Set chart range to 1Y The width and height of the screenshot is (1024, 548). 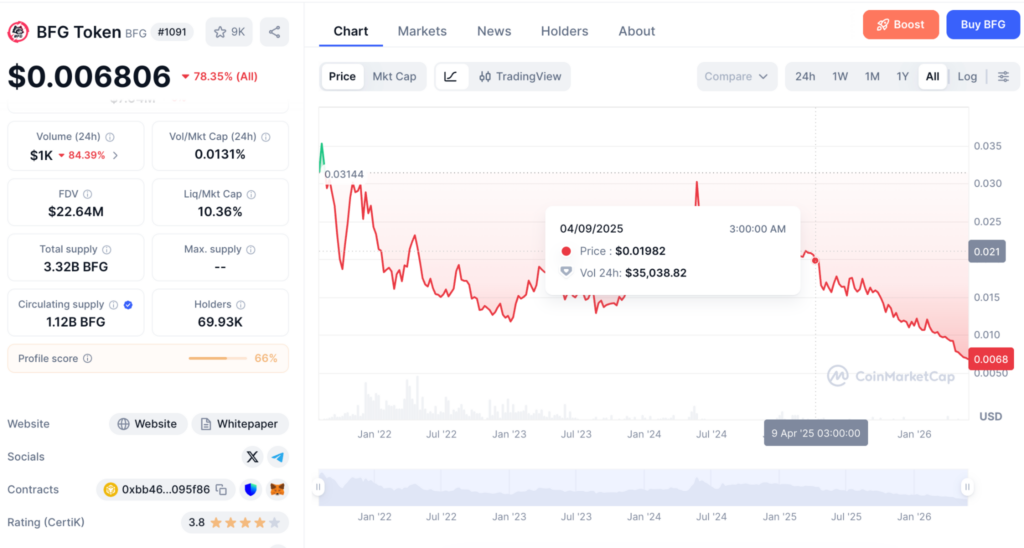coord(903,76)
